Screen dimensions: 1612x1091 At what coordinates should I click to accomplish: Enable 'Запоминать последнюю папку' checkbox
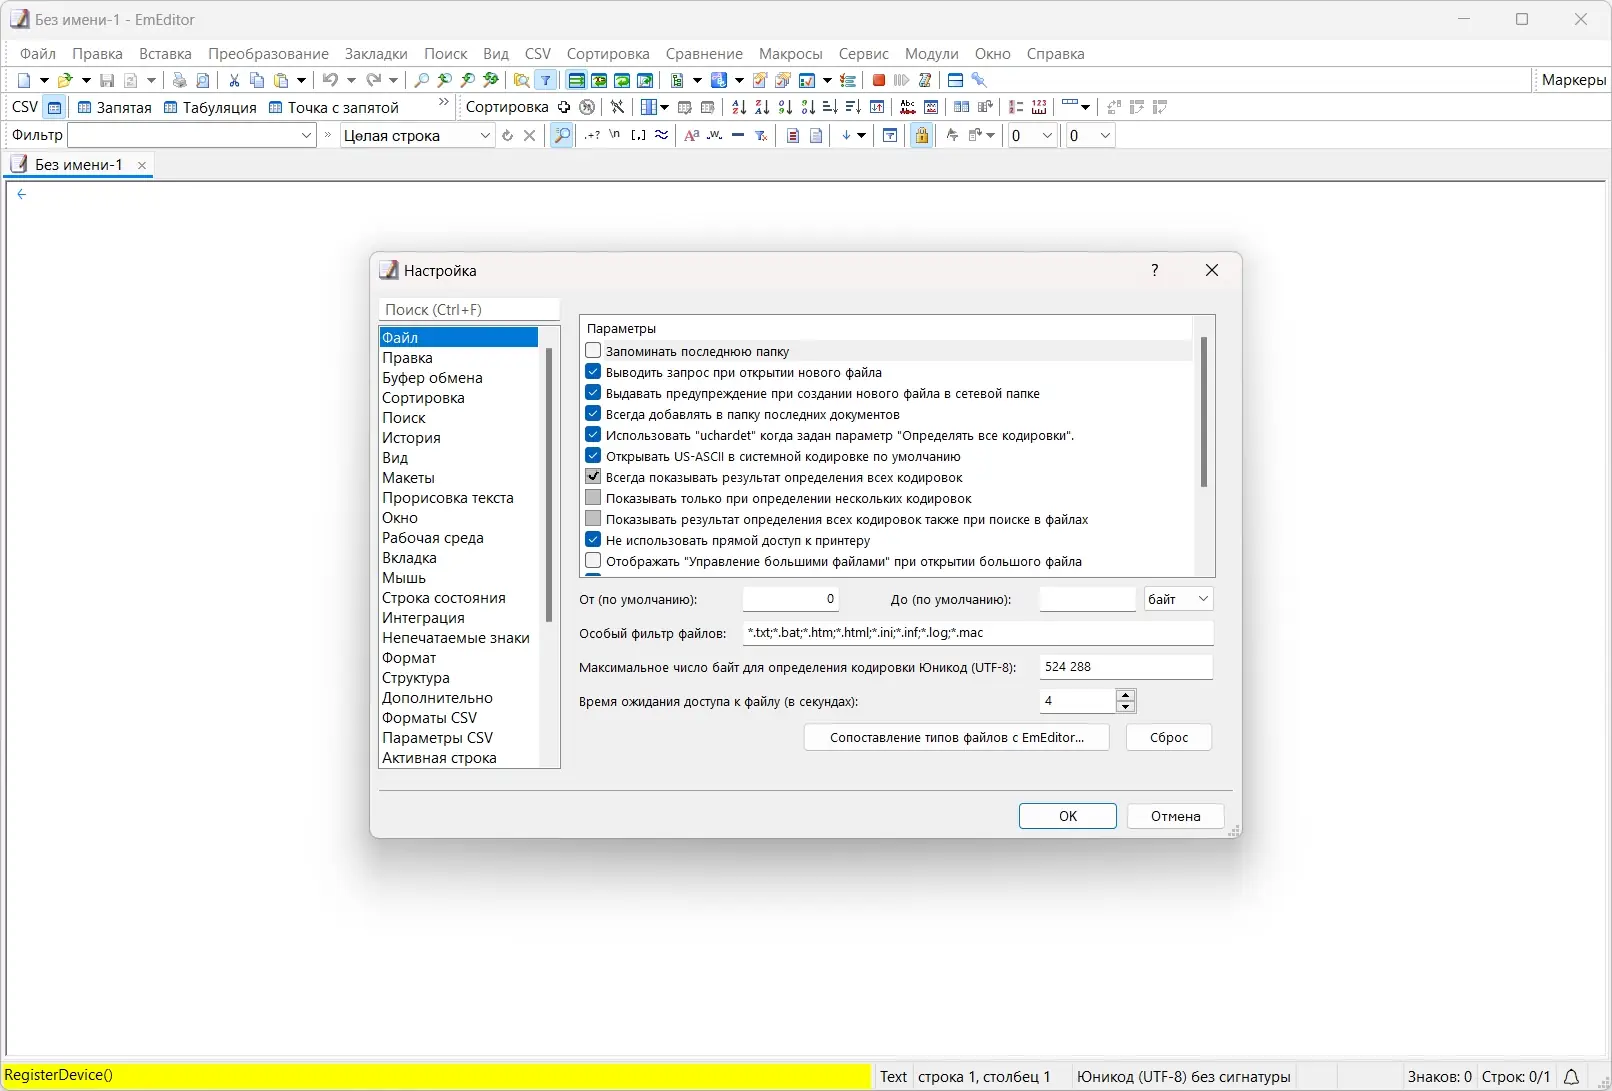(593, 351)
